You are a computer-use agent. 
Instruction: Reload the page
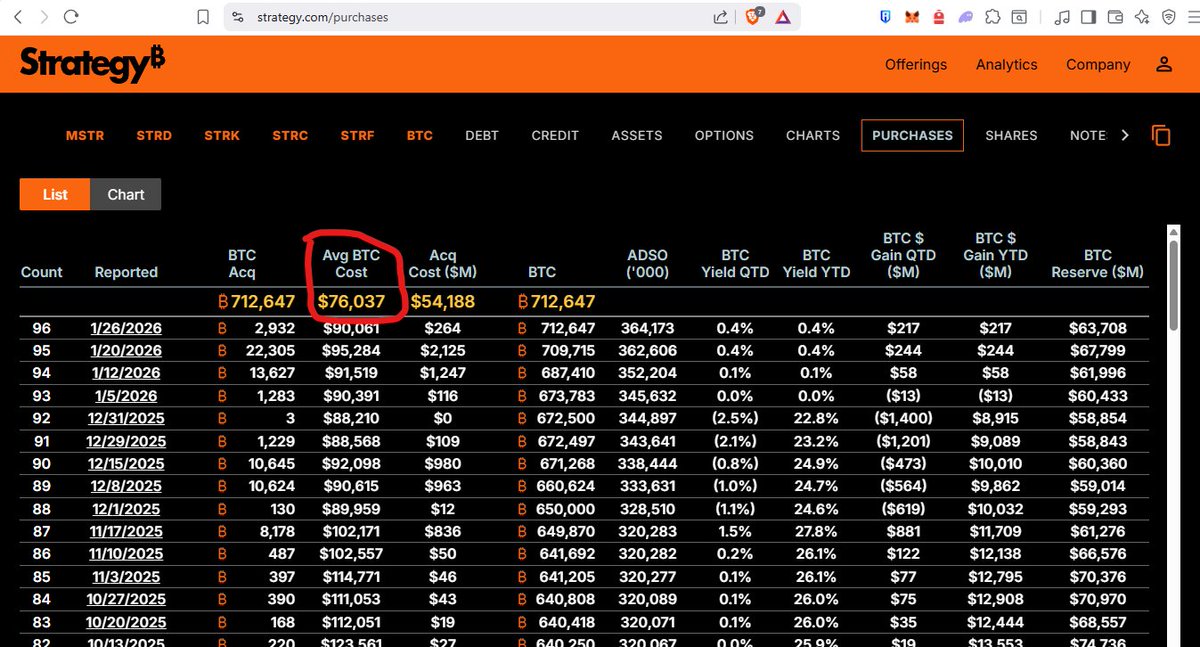(71, 17)
